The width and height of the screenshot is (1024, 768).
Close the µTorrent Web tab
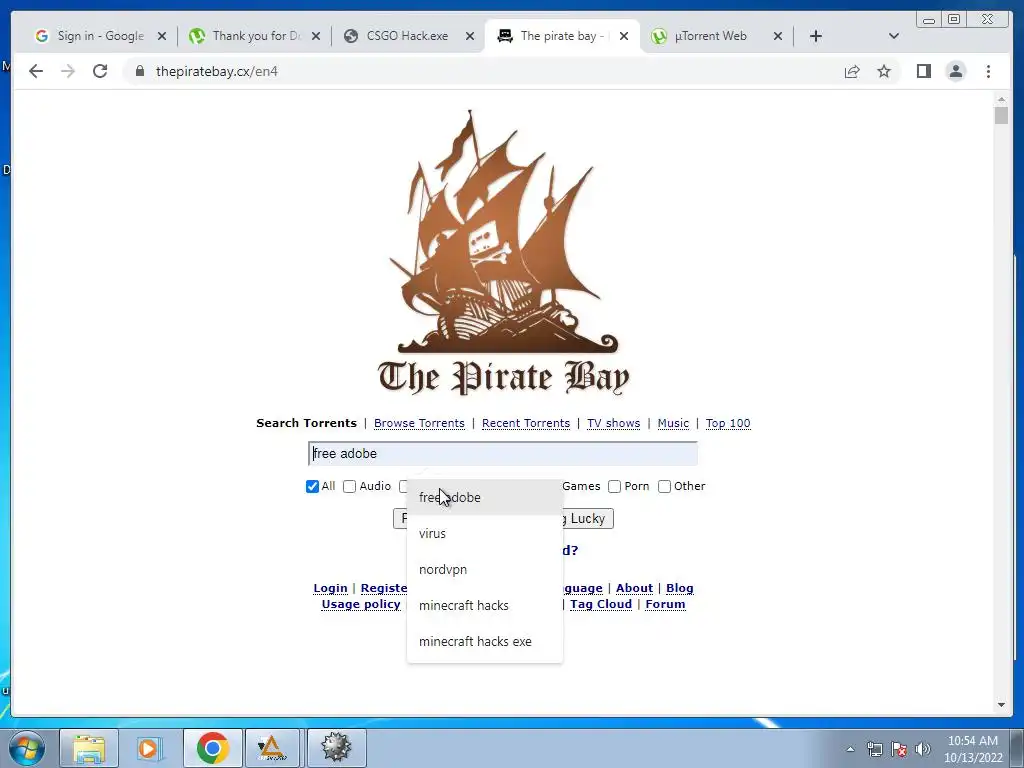click(x=778, y=36)
